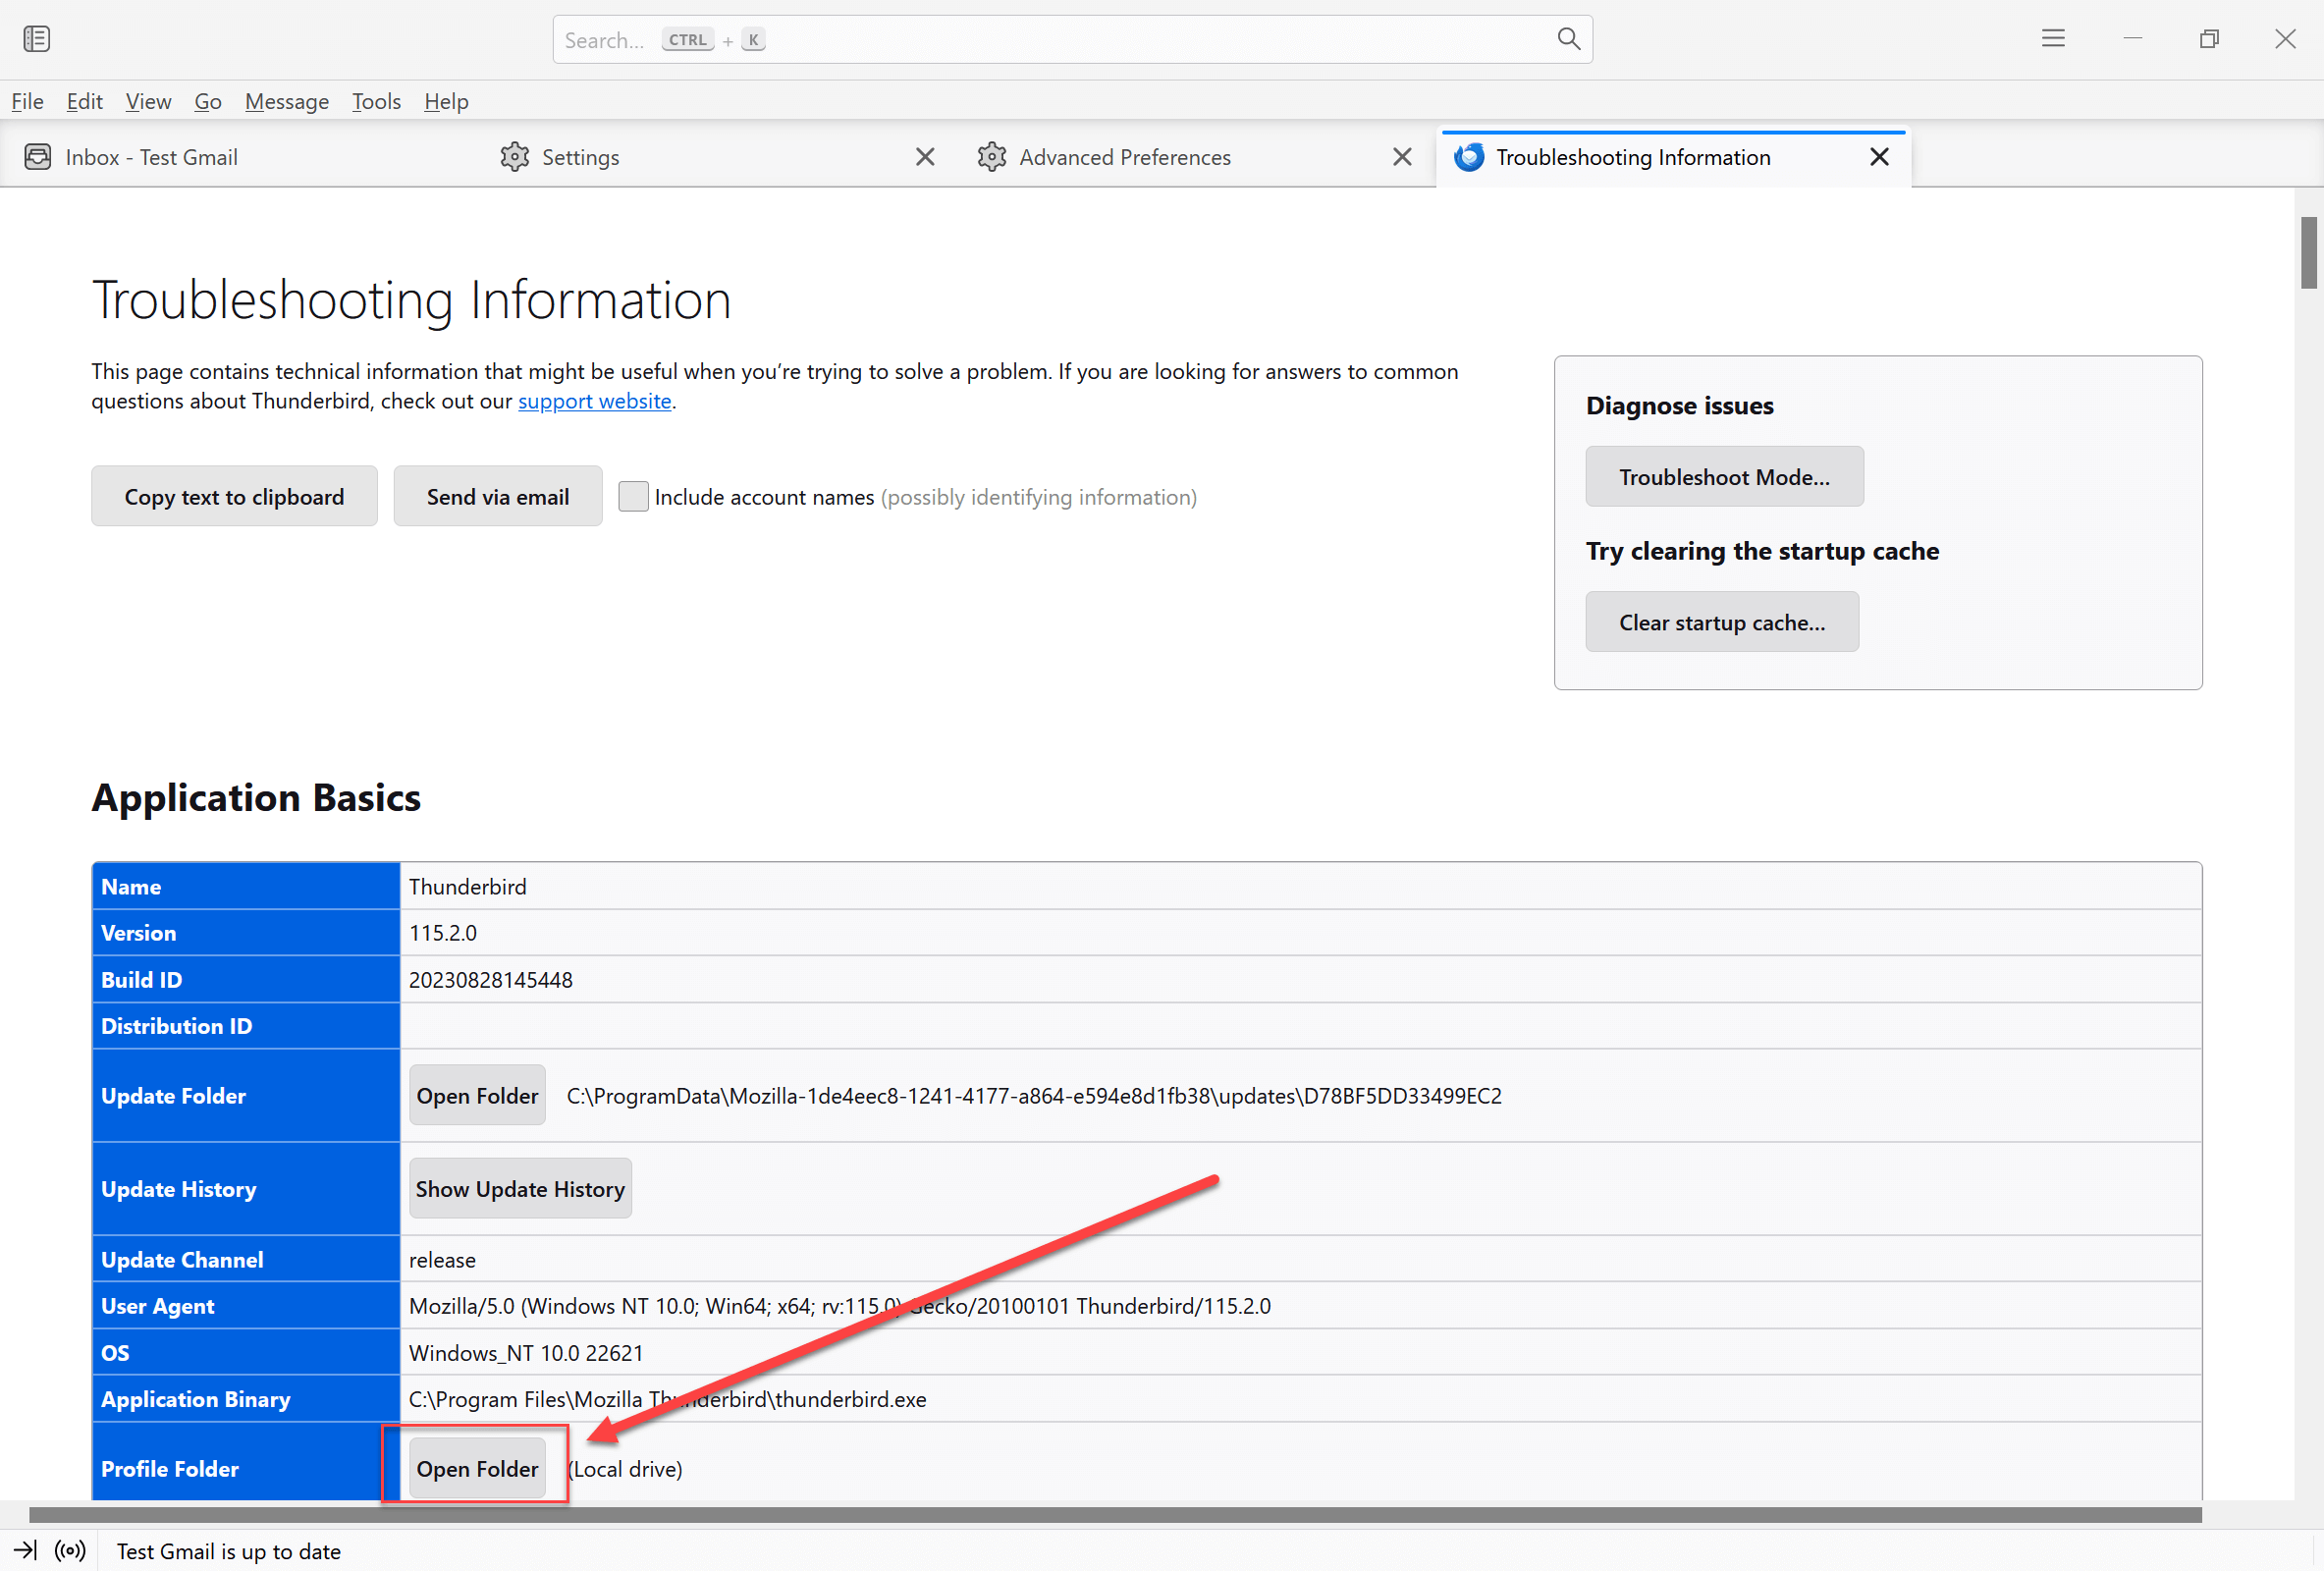Open the Go menu
The width and height of the screenshot is (2324, 1571).
coord(207,101)
